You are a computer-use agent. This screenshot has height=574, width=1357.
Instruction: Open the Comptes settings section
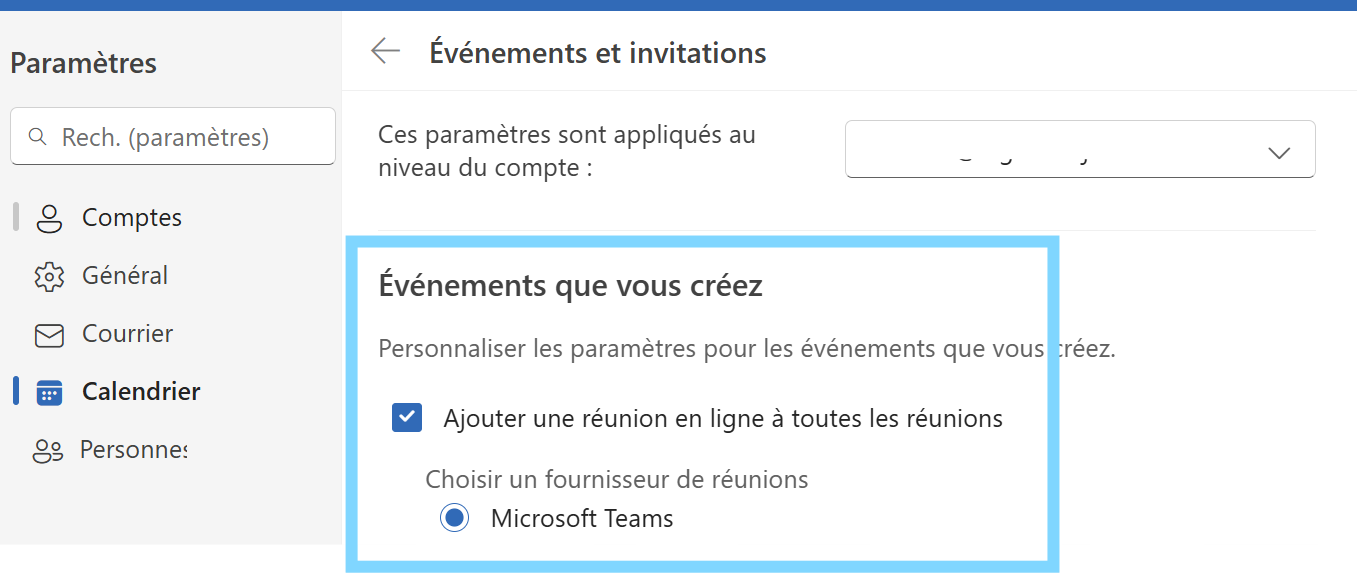(132, 218)
